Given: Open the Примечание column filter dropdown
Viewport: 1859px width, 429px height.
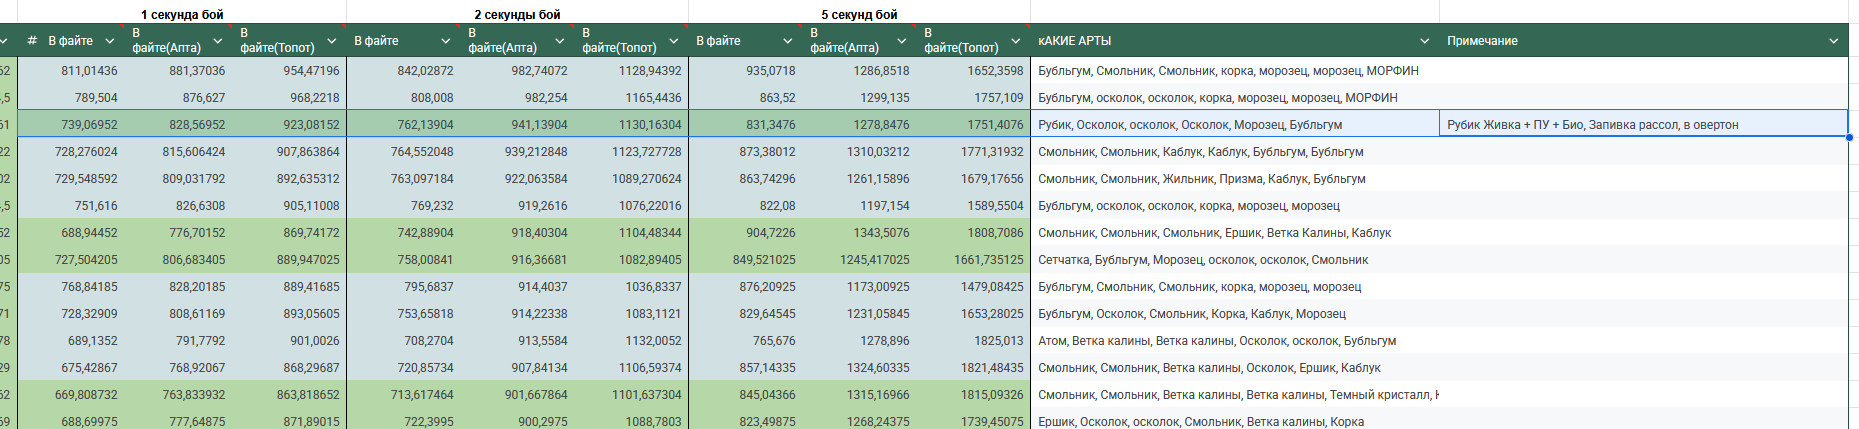Looking at the screenshot, I should [x=1834, y=41].
